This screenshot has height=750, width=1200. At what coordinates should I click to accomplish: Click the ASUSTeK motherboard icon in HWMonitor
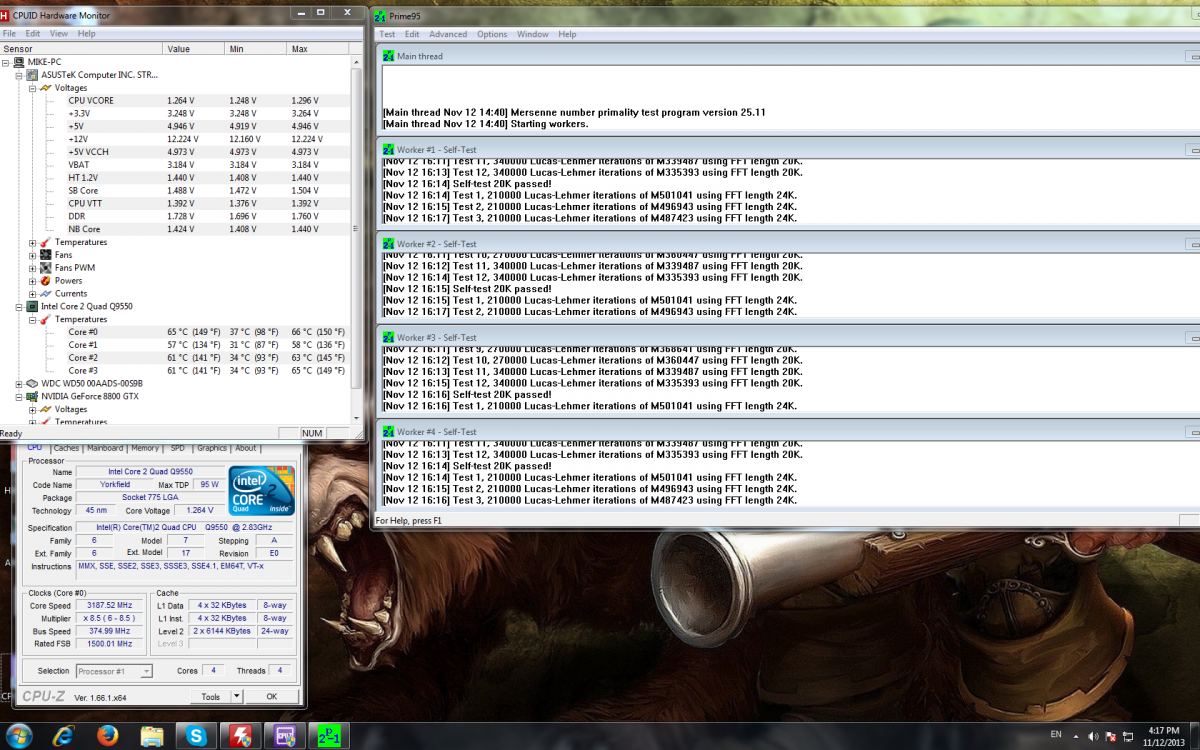tap(33, 75)
